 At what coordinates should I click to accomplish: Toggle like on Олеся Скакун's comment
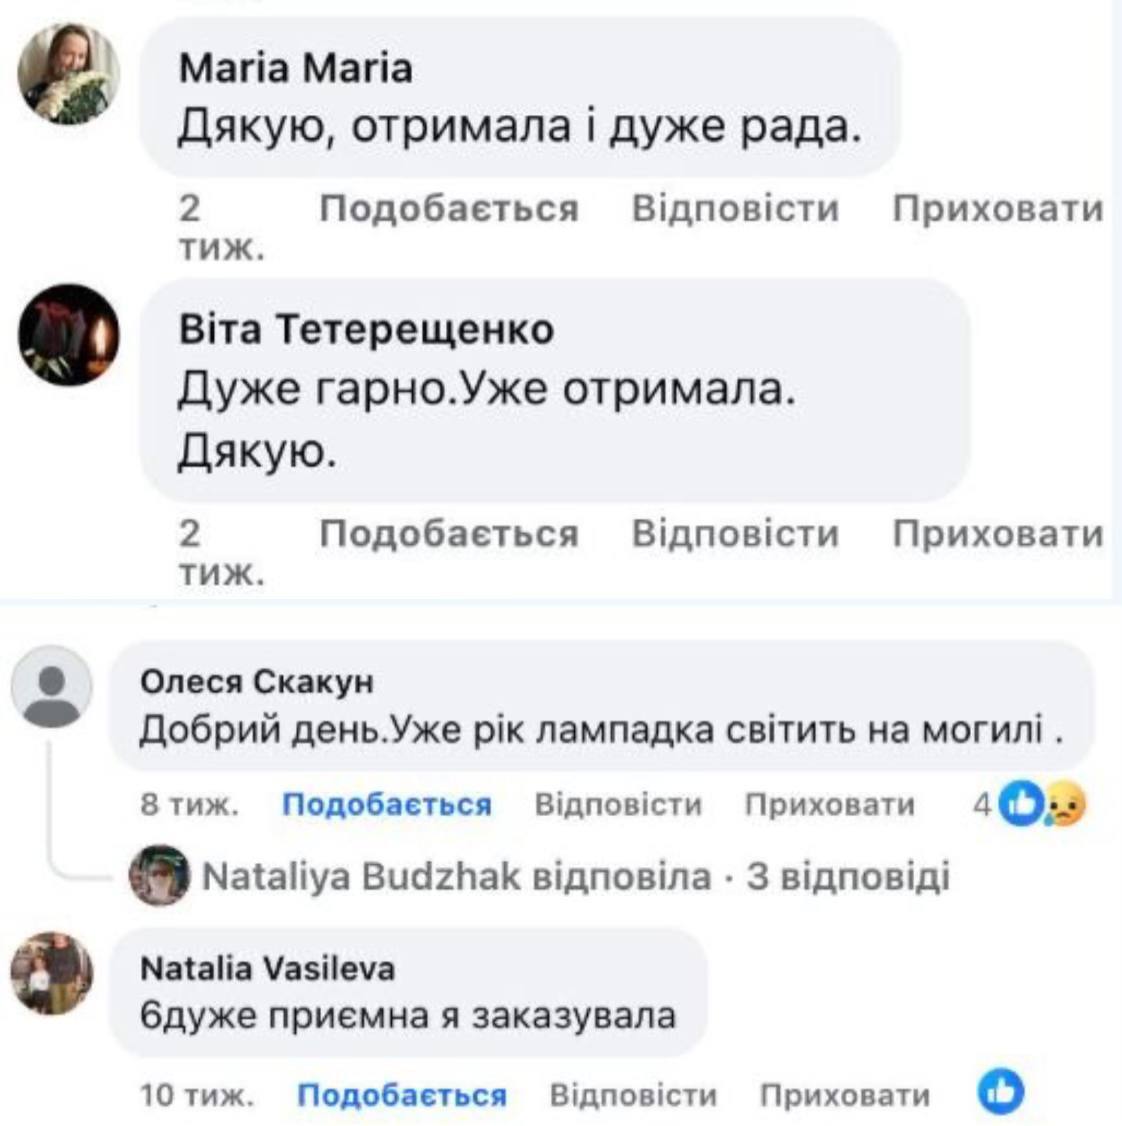tap(387, 805)
